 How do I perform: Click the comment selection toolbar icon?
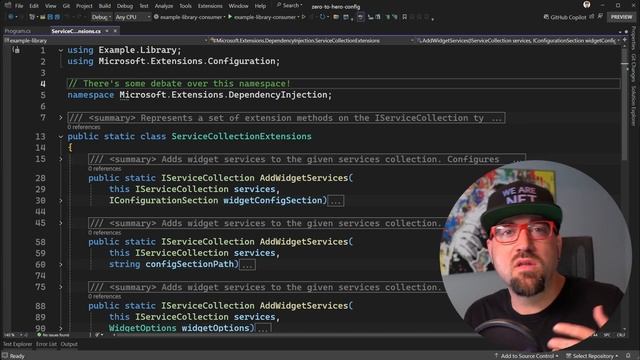[x=388, y=17]
